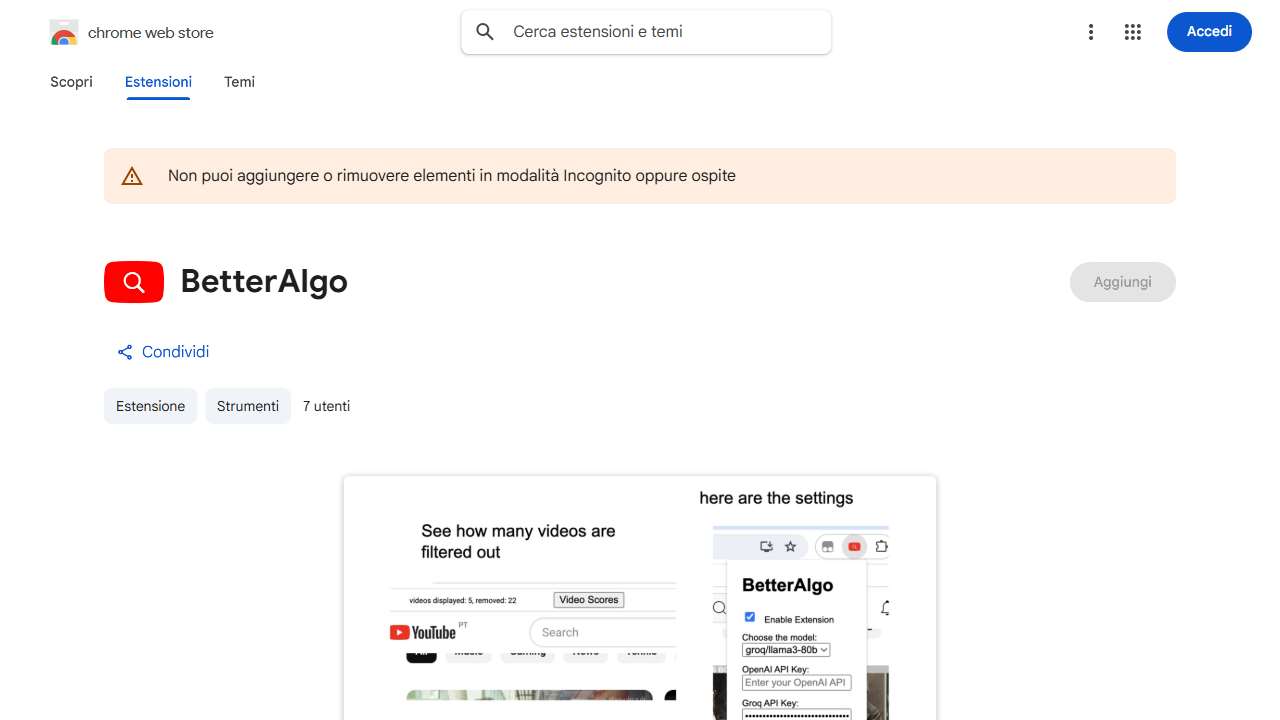Image resolution: width=1280 pixels, height=720 pixels.
Task: Click the BetterAlgo toolbar icon in the screenshot
Action: click(853, 546)
